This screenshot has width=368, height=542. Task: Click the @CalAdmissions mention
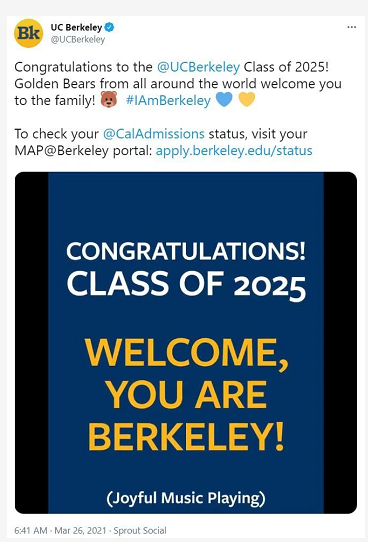[x=154, y=134]
